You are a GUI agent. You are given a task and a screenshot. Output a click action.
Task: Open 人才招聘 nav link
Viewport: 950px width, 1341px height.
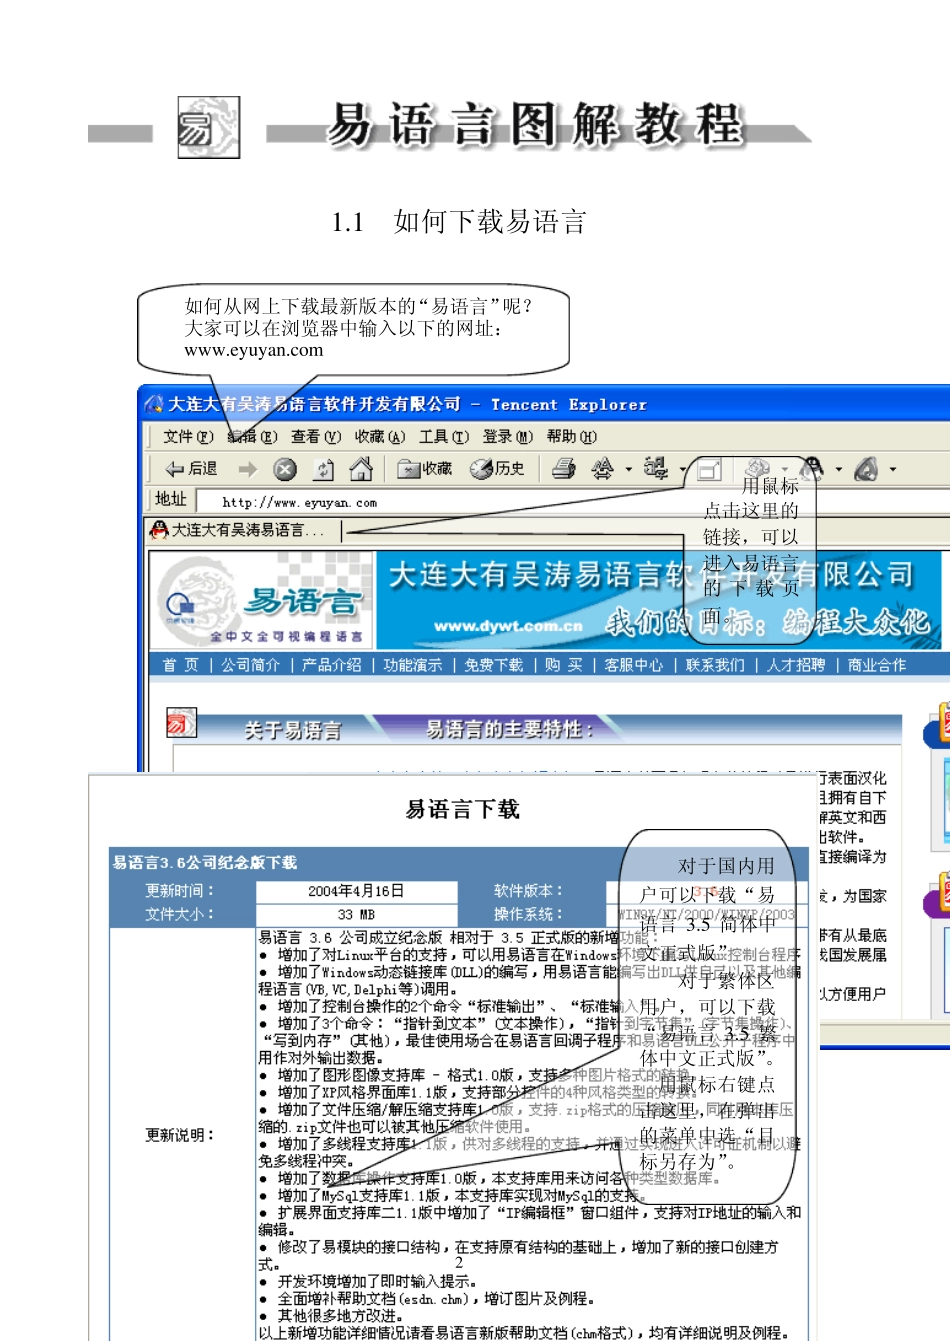796,665
